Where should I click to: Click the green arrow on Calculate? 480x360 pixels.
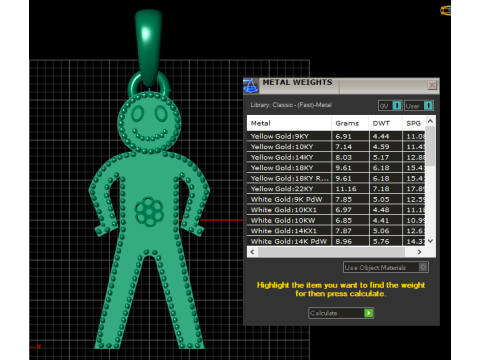click(x=368, y=313)
